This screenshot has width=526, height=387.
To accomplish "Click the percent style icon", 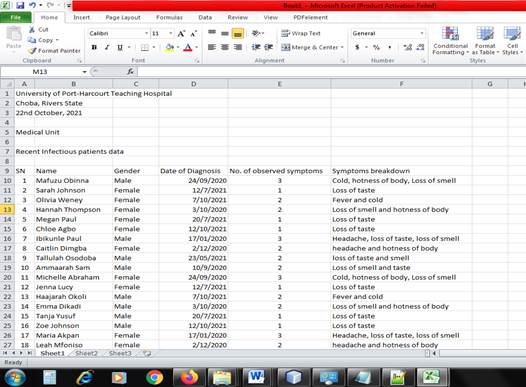I will tap(377, 47).
